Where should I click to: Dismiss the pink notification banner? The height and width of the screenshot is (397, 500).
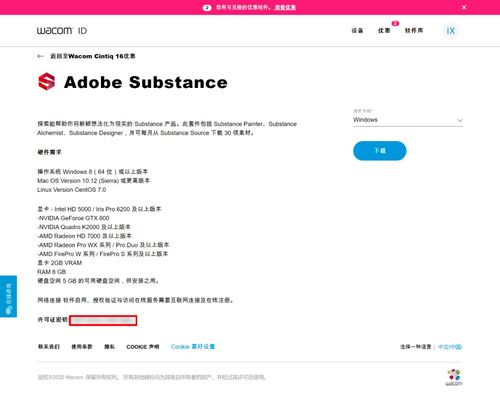click(x=464, y=7)
